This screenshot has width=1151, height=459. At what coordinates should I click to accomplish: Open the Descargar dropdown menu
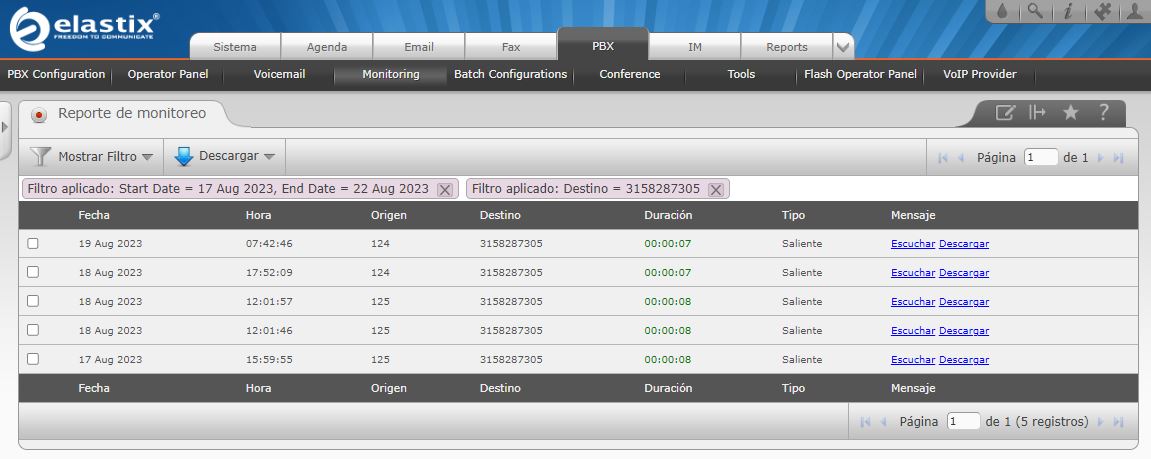coord(225,157)
